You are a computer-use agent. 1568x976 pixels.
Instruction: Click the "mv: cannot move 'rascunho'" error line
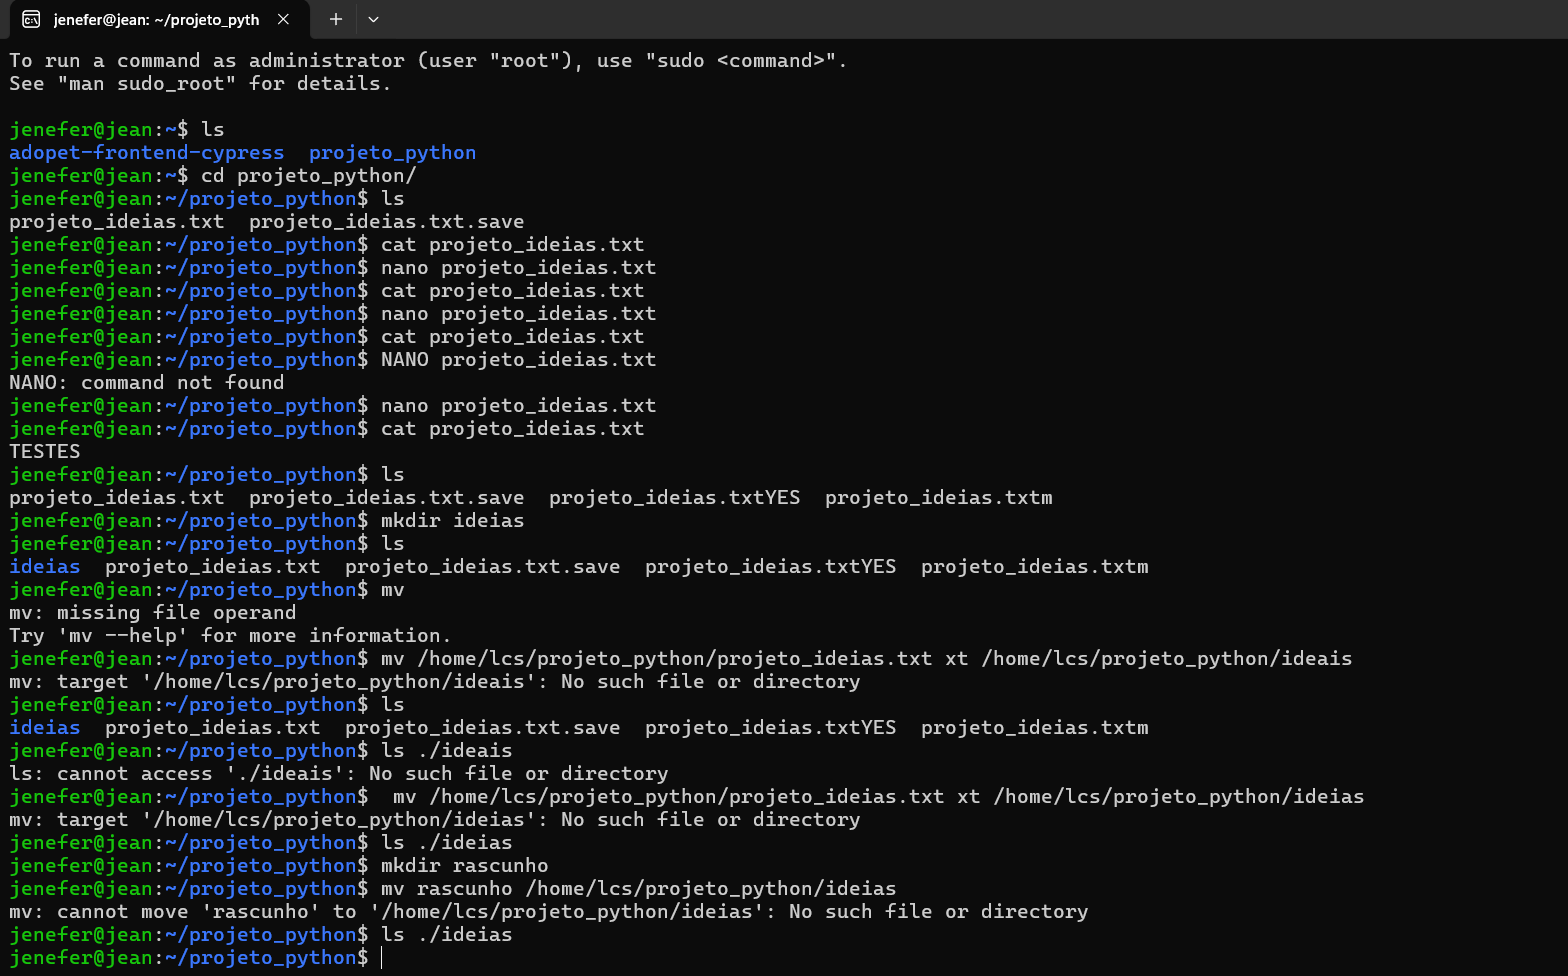[548, 912]
